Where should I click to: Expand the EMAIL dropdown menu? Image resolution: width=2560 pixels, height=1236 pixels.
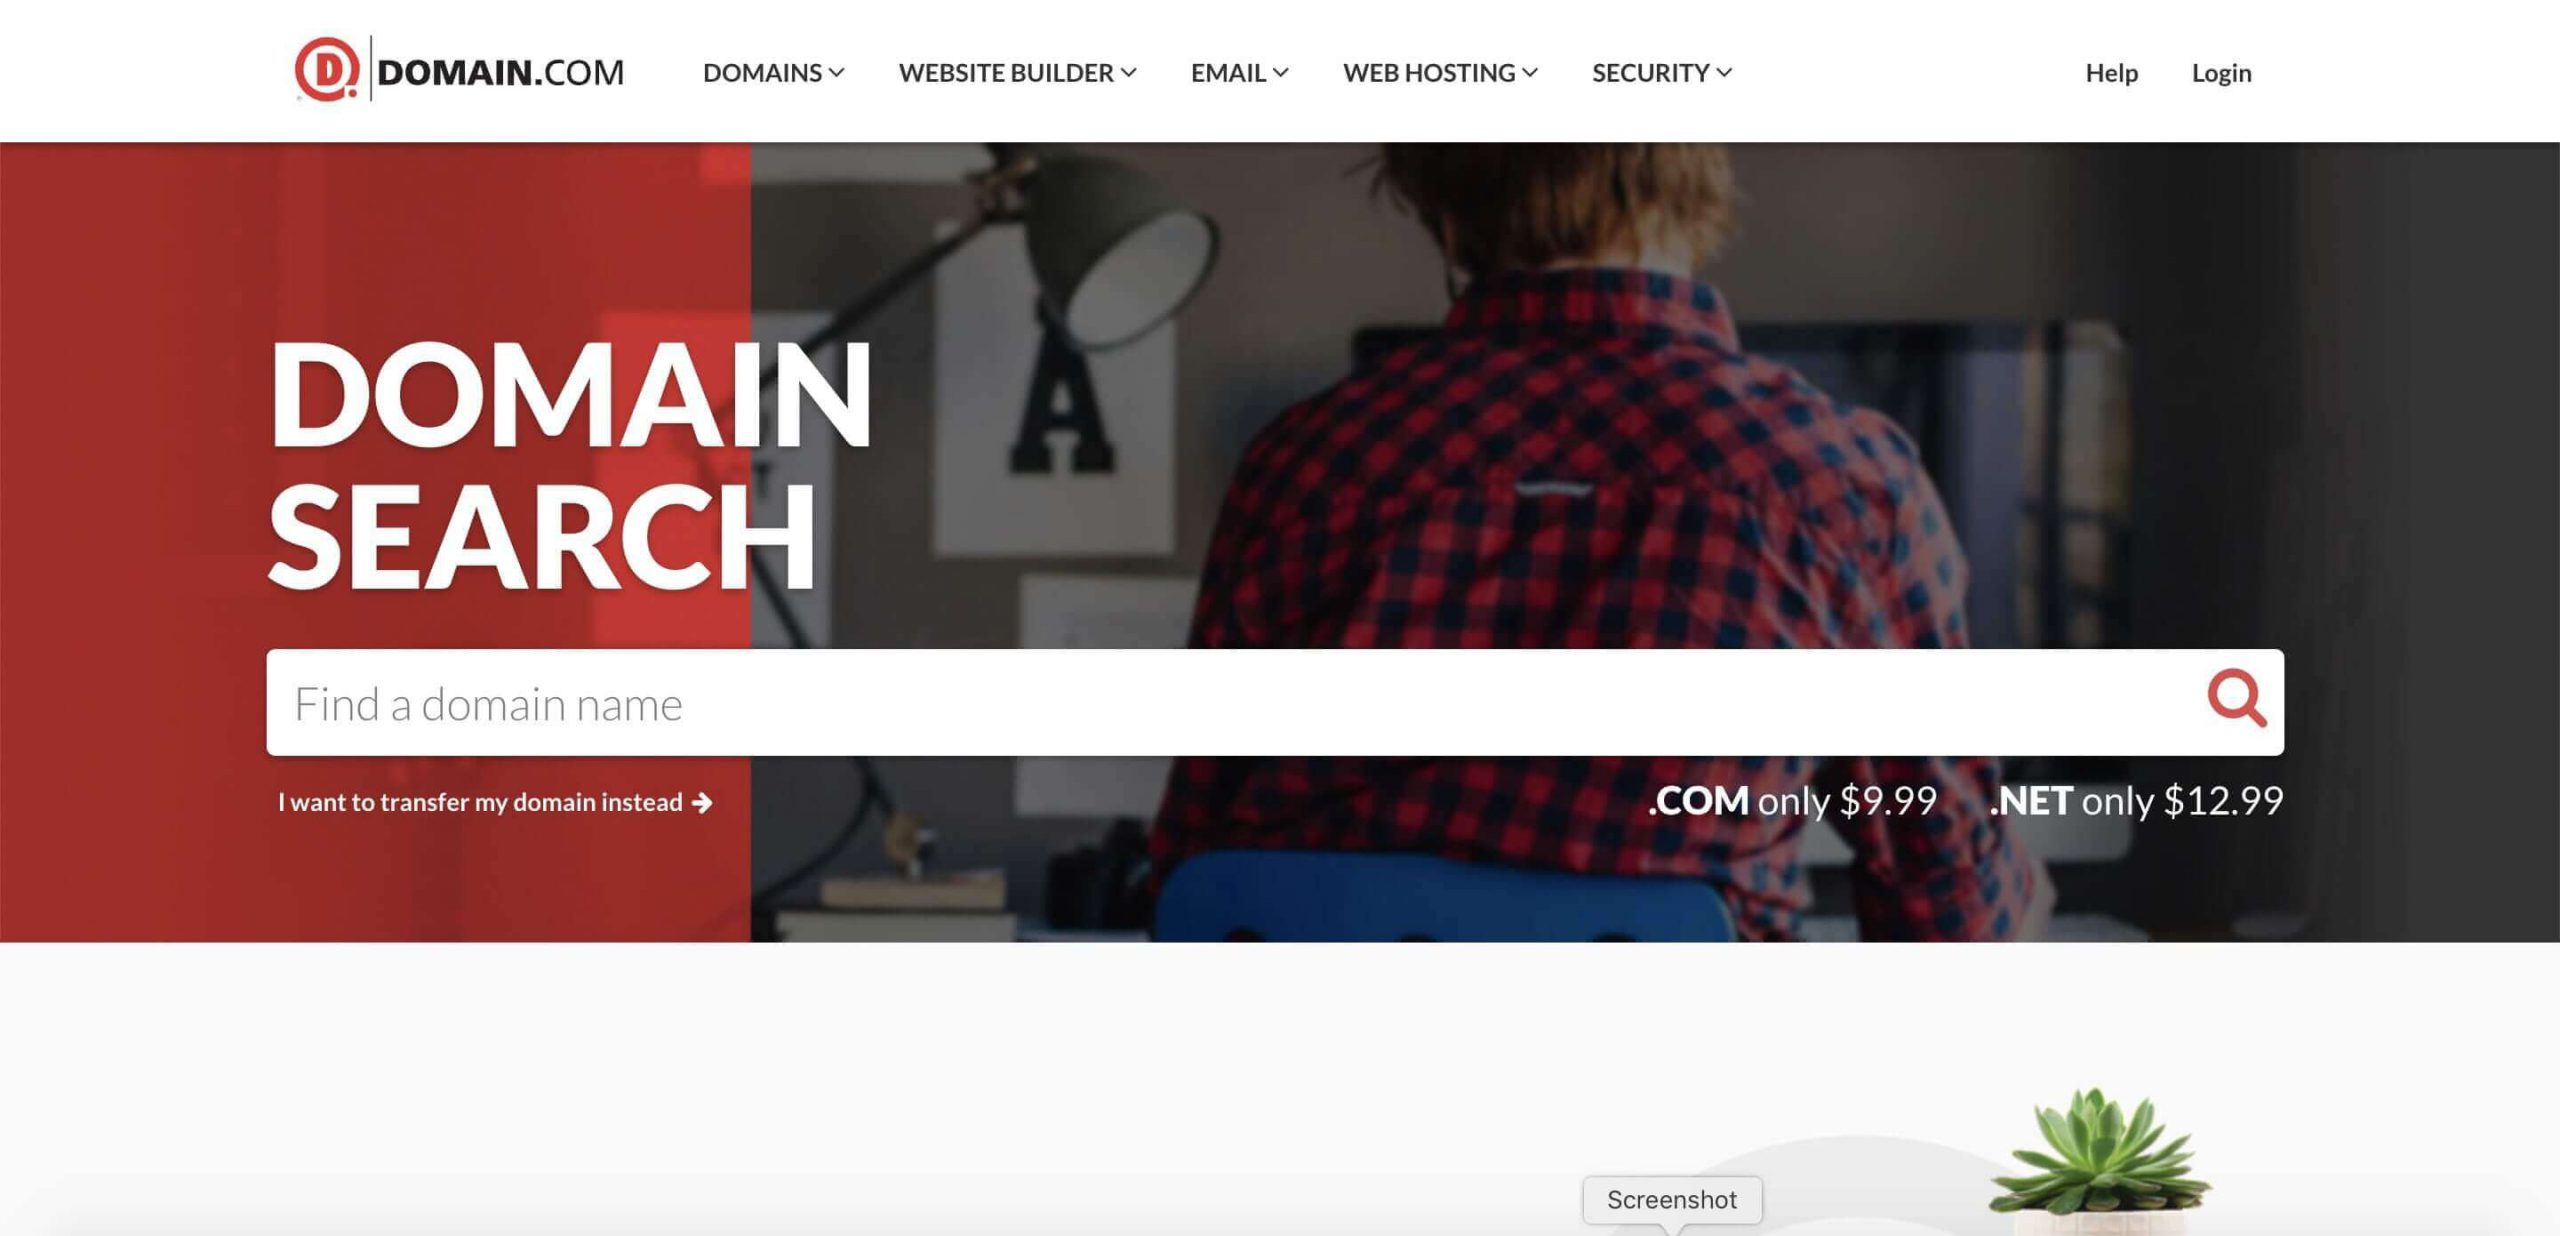1239,72
